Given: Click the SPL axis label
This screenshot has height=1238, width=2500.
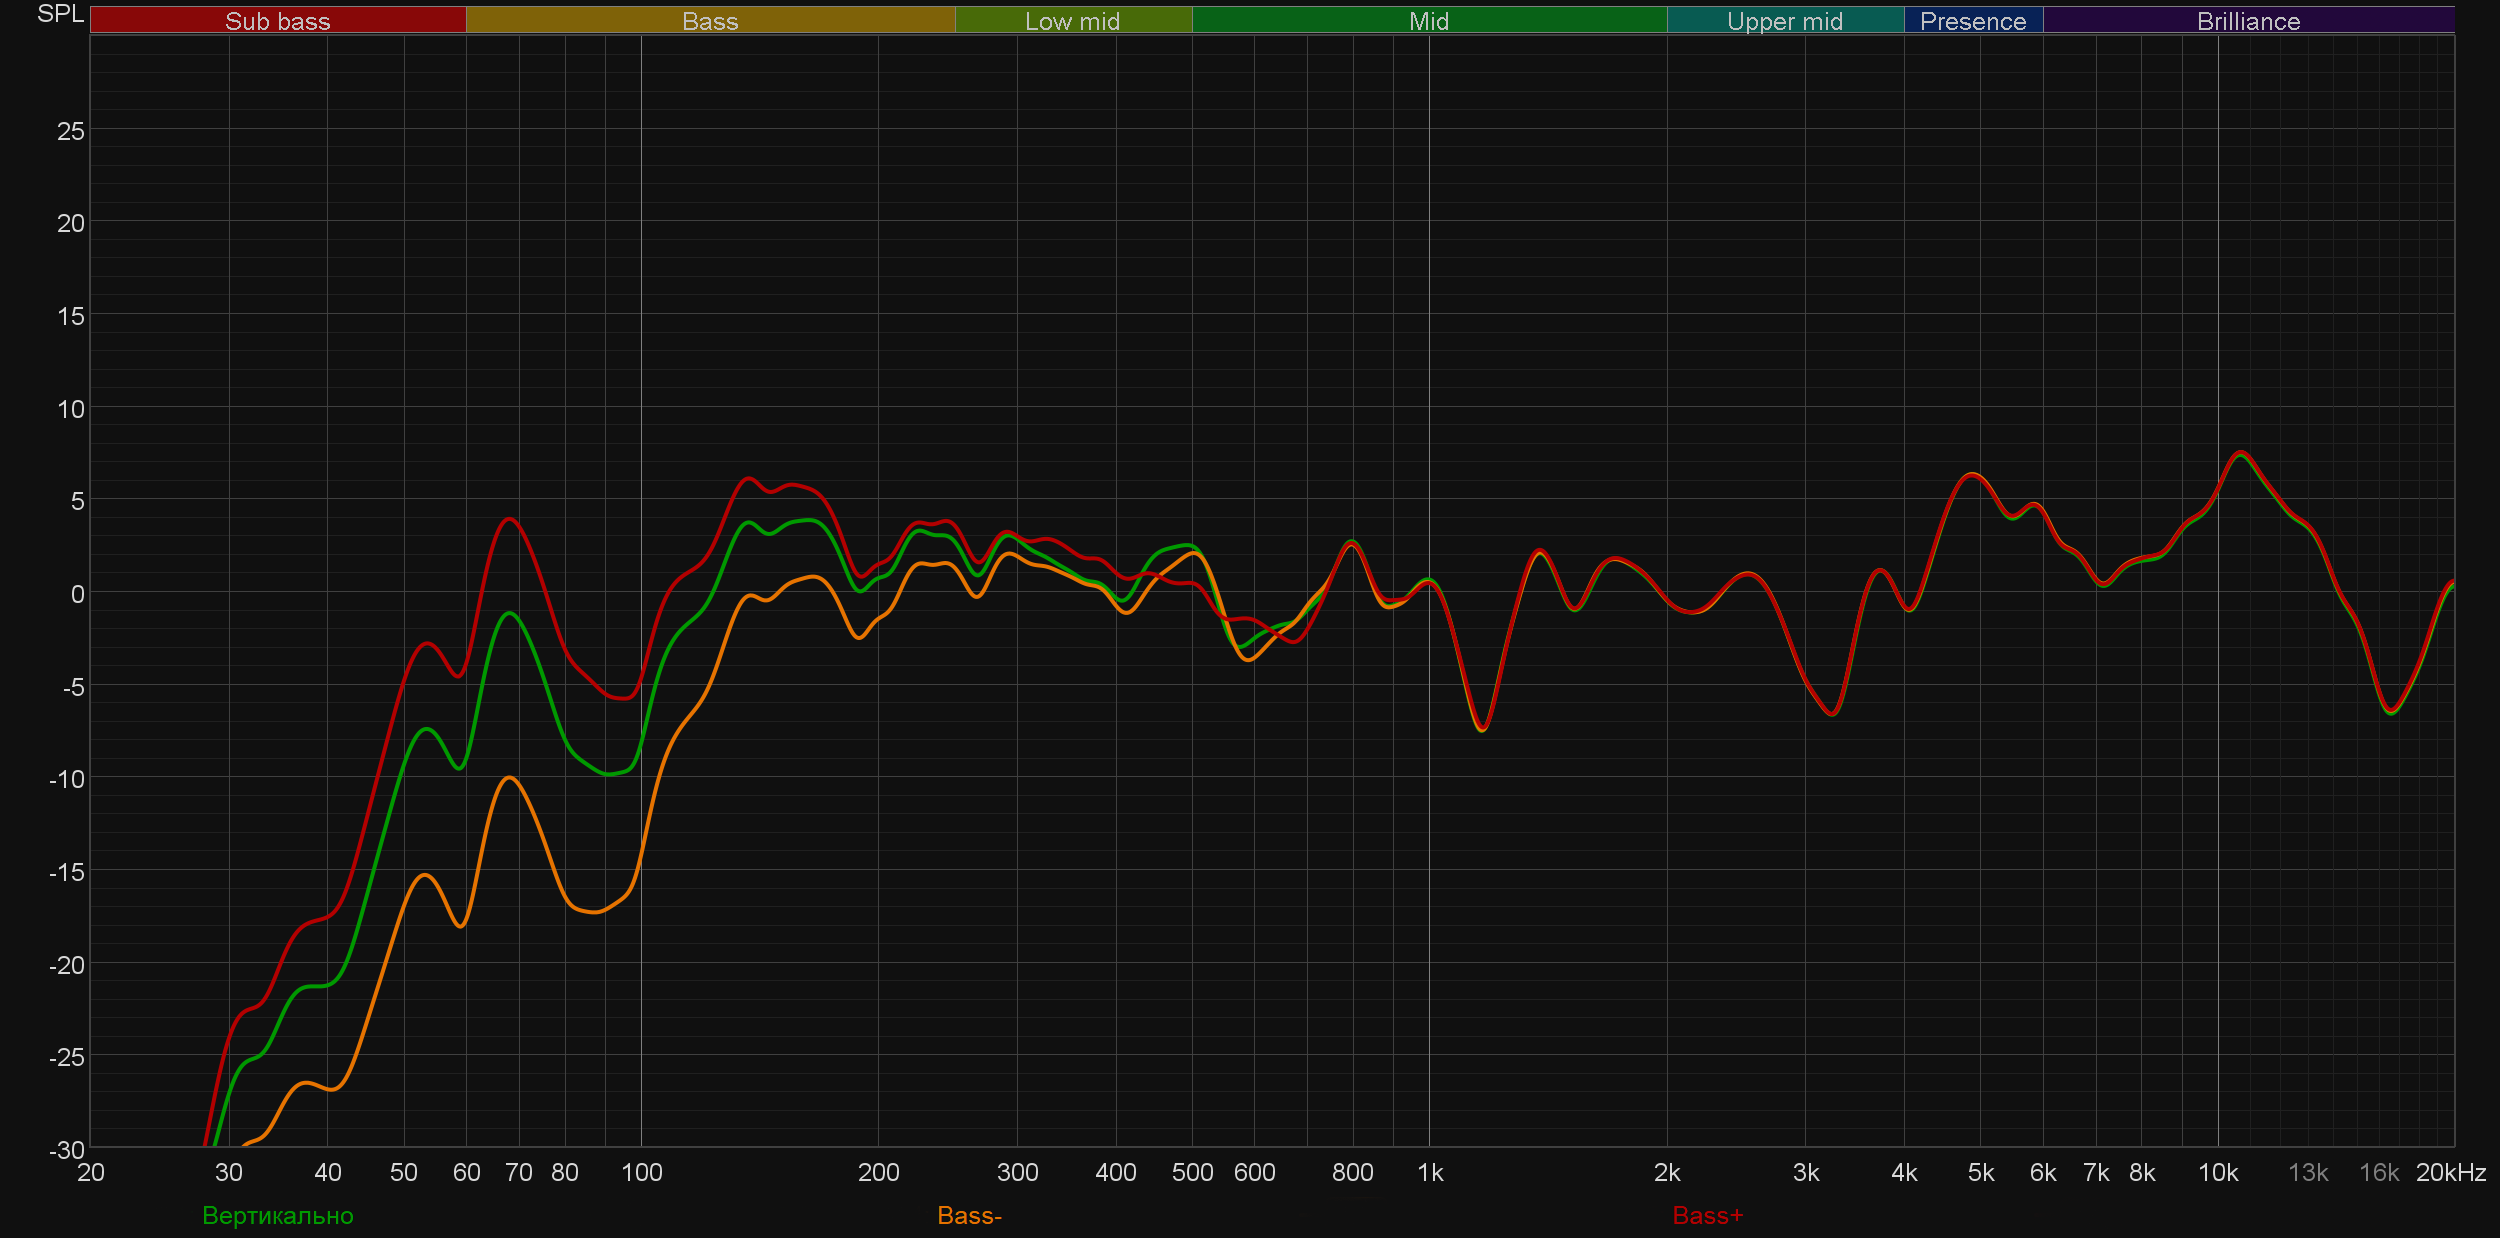Looking at the screenshot, I should pos(60,14).
